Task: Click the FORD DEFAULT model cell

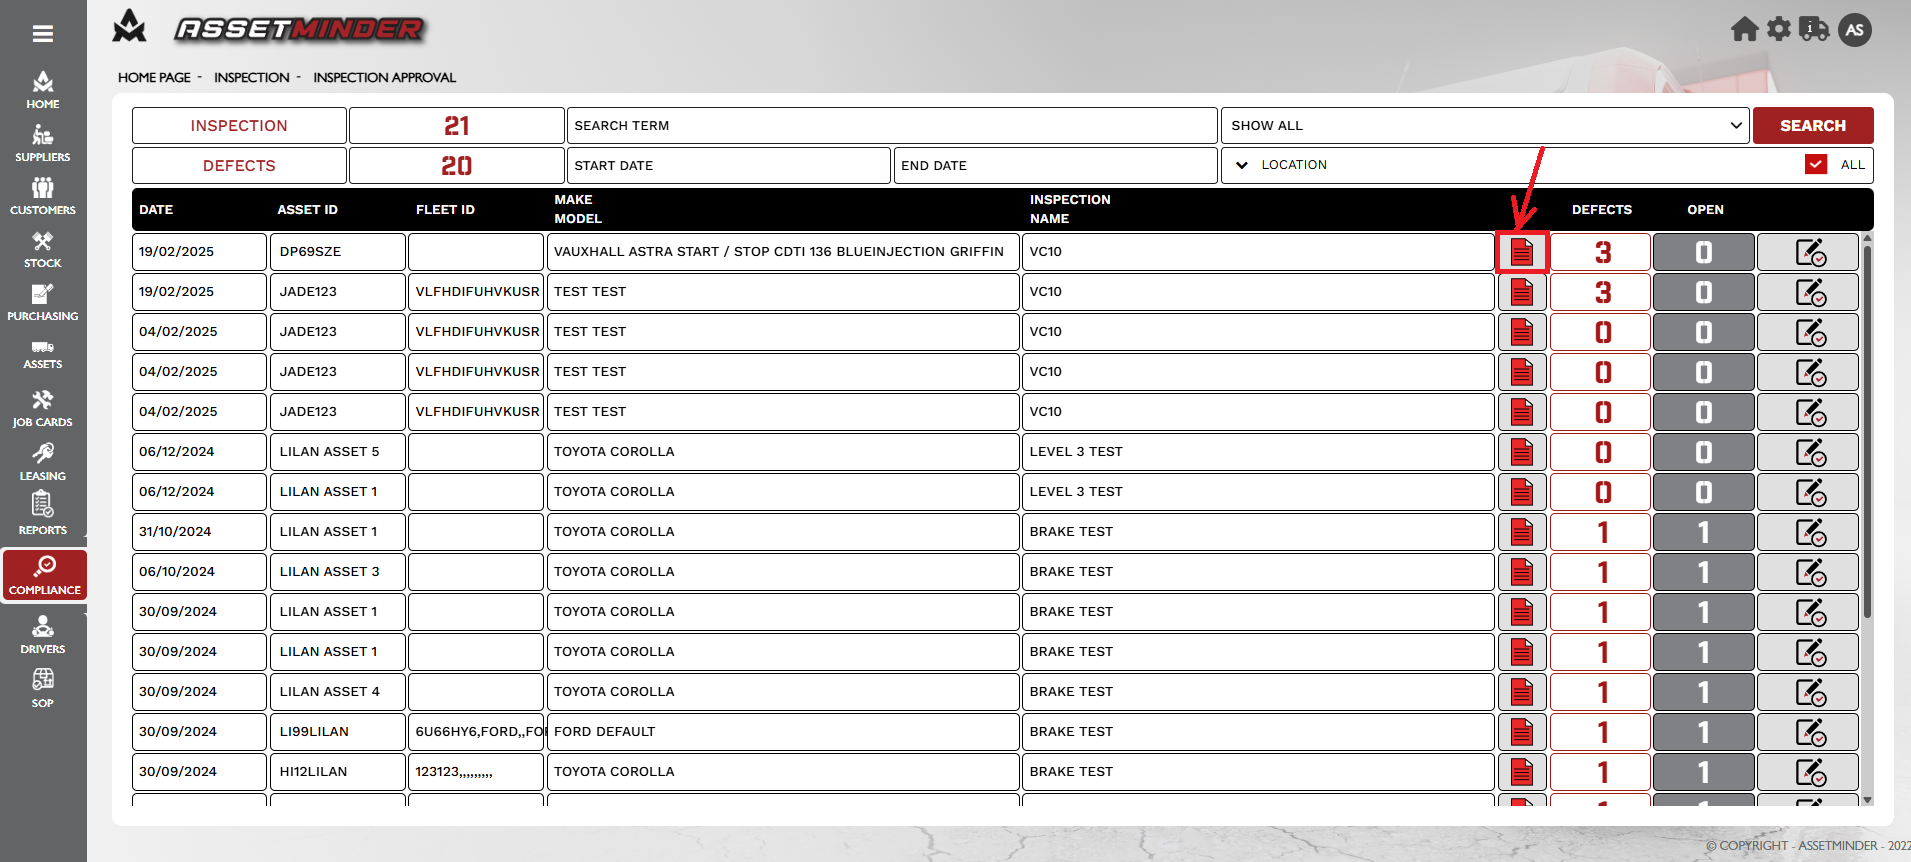Action: pyautogui.click(x=783, y=732)
